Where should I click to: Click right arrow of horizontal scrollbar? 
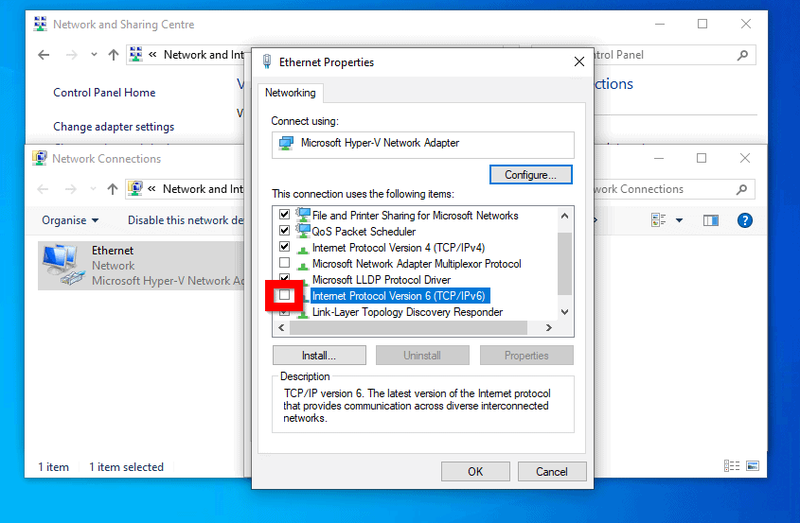tap(549, 328)
